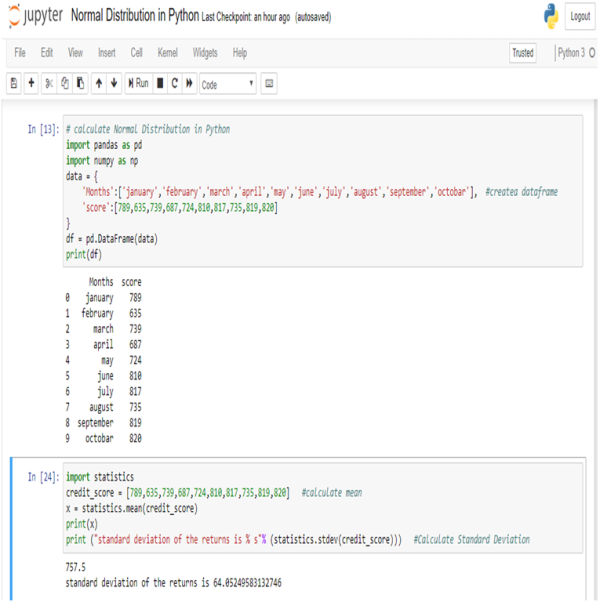
Task: Cut selected cell with scissors icon
Action: 50,85
